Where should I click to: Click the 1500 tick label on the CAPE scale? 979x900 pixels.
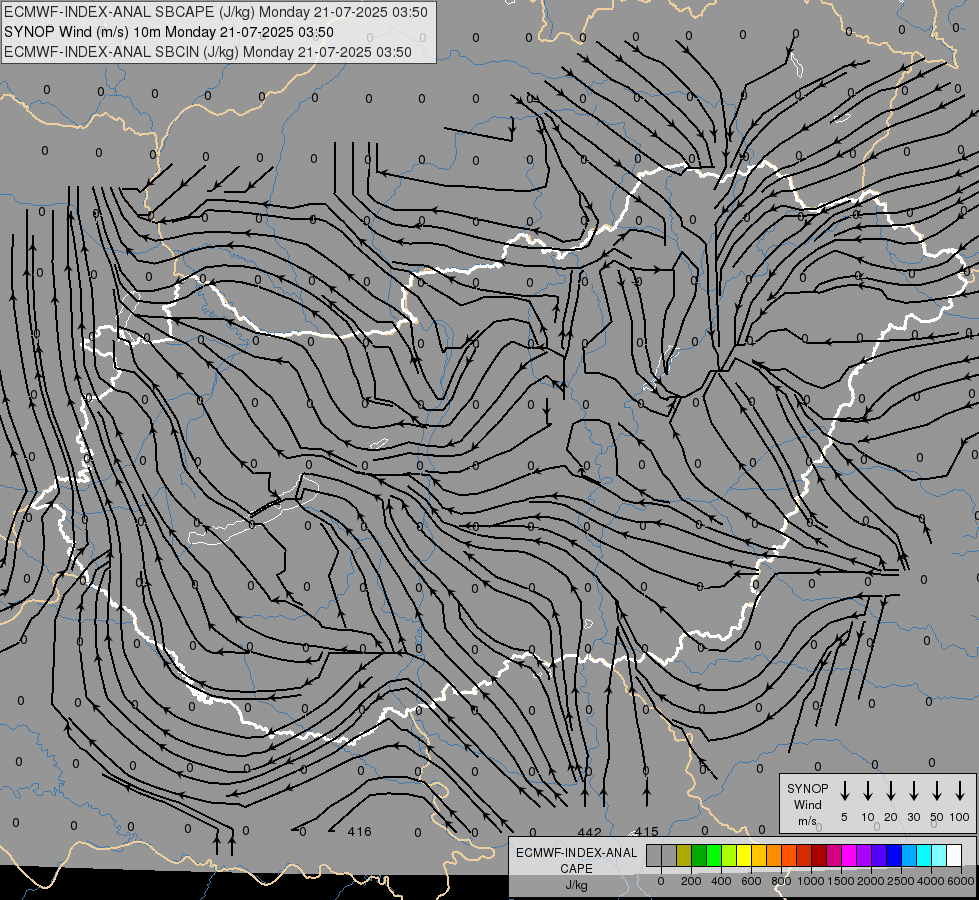[841, 881]
